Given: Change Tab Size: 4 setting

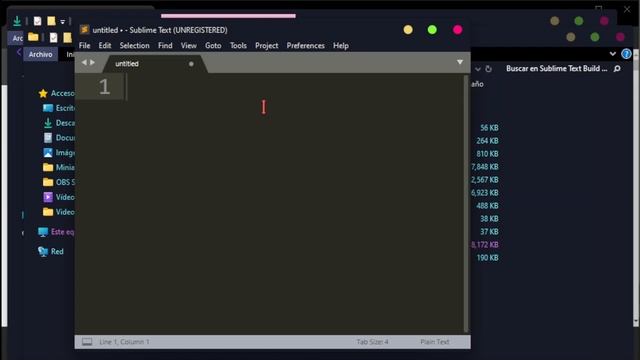Looking at the screenshot, I should 372,342.
